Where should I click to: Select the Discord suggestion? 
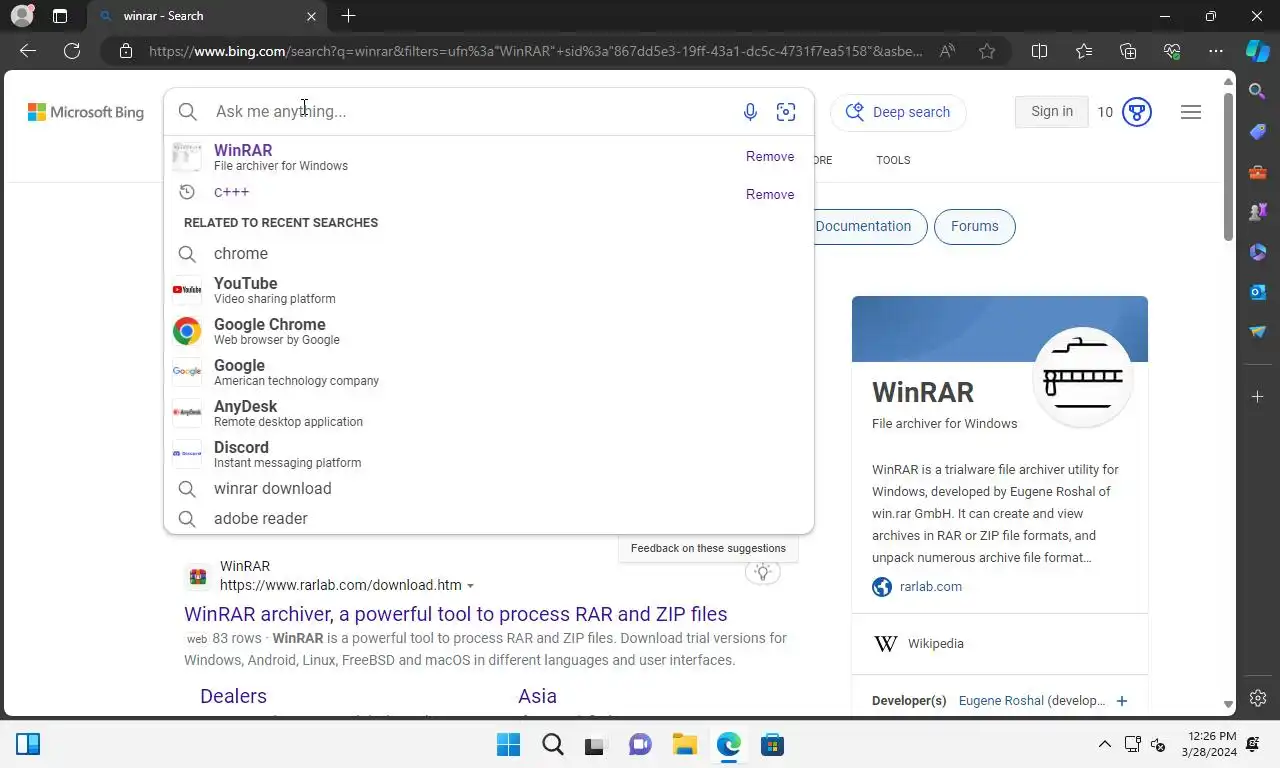pos(489,454)
